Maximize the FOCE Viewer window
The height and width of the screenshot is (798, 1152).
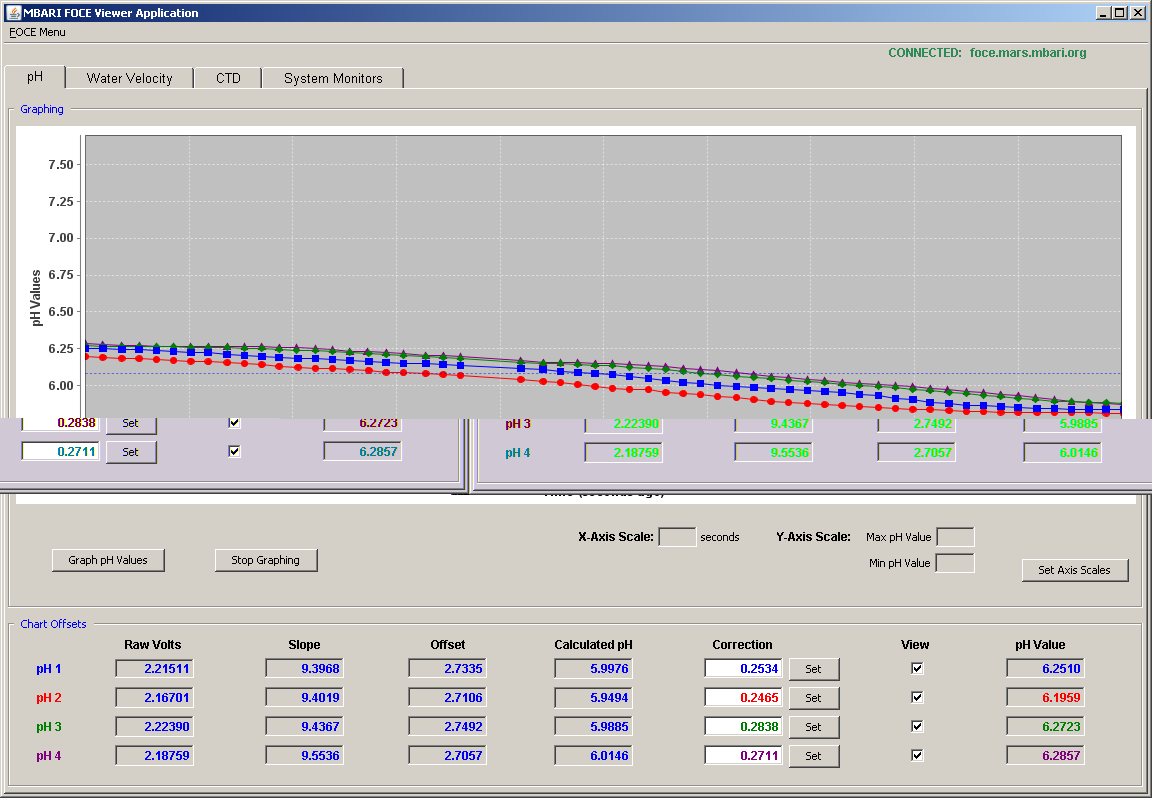pos(1119,12)
